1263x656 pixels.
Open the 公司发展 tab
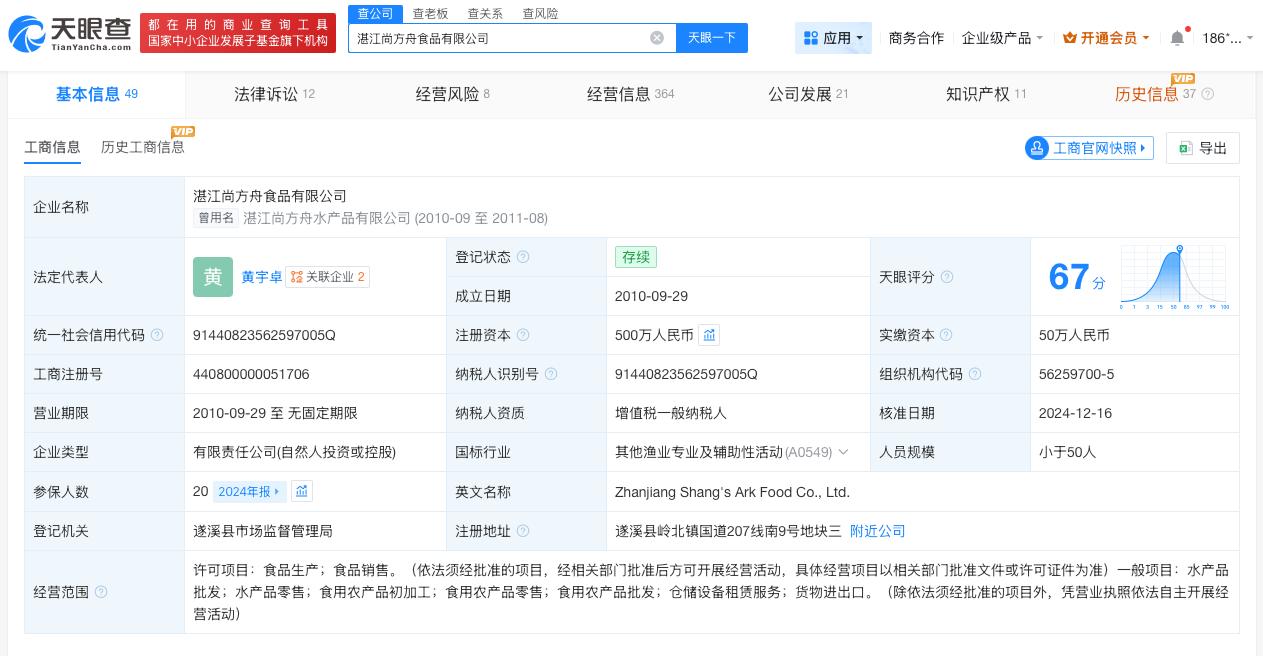(x=808, y=94)
